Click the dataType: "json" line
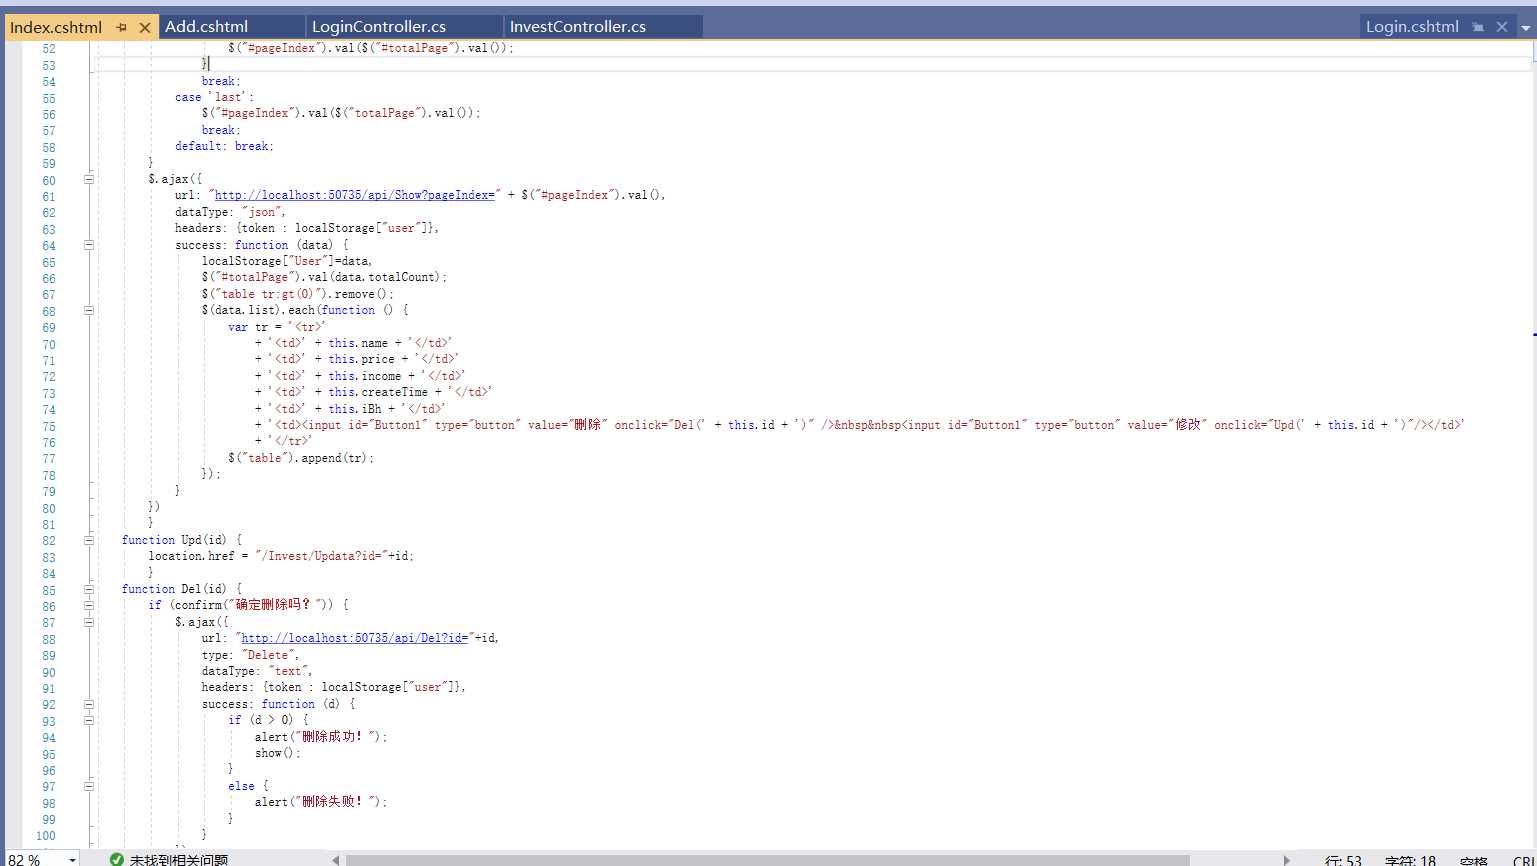Screen dimensions: 1537x866 (231, 212)
